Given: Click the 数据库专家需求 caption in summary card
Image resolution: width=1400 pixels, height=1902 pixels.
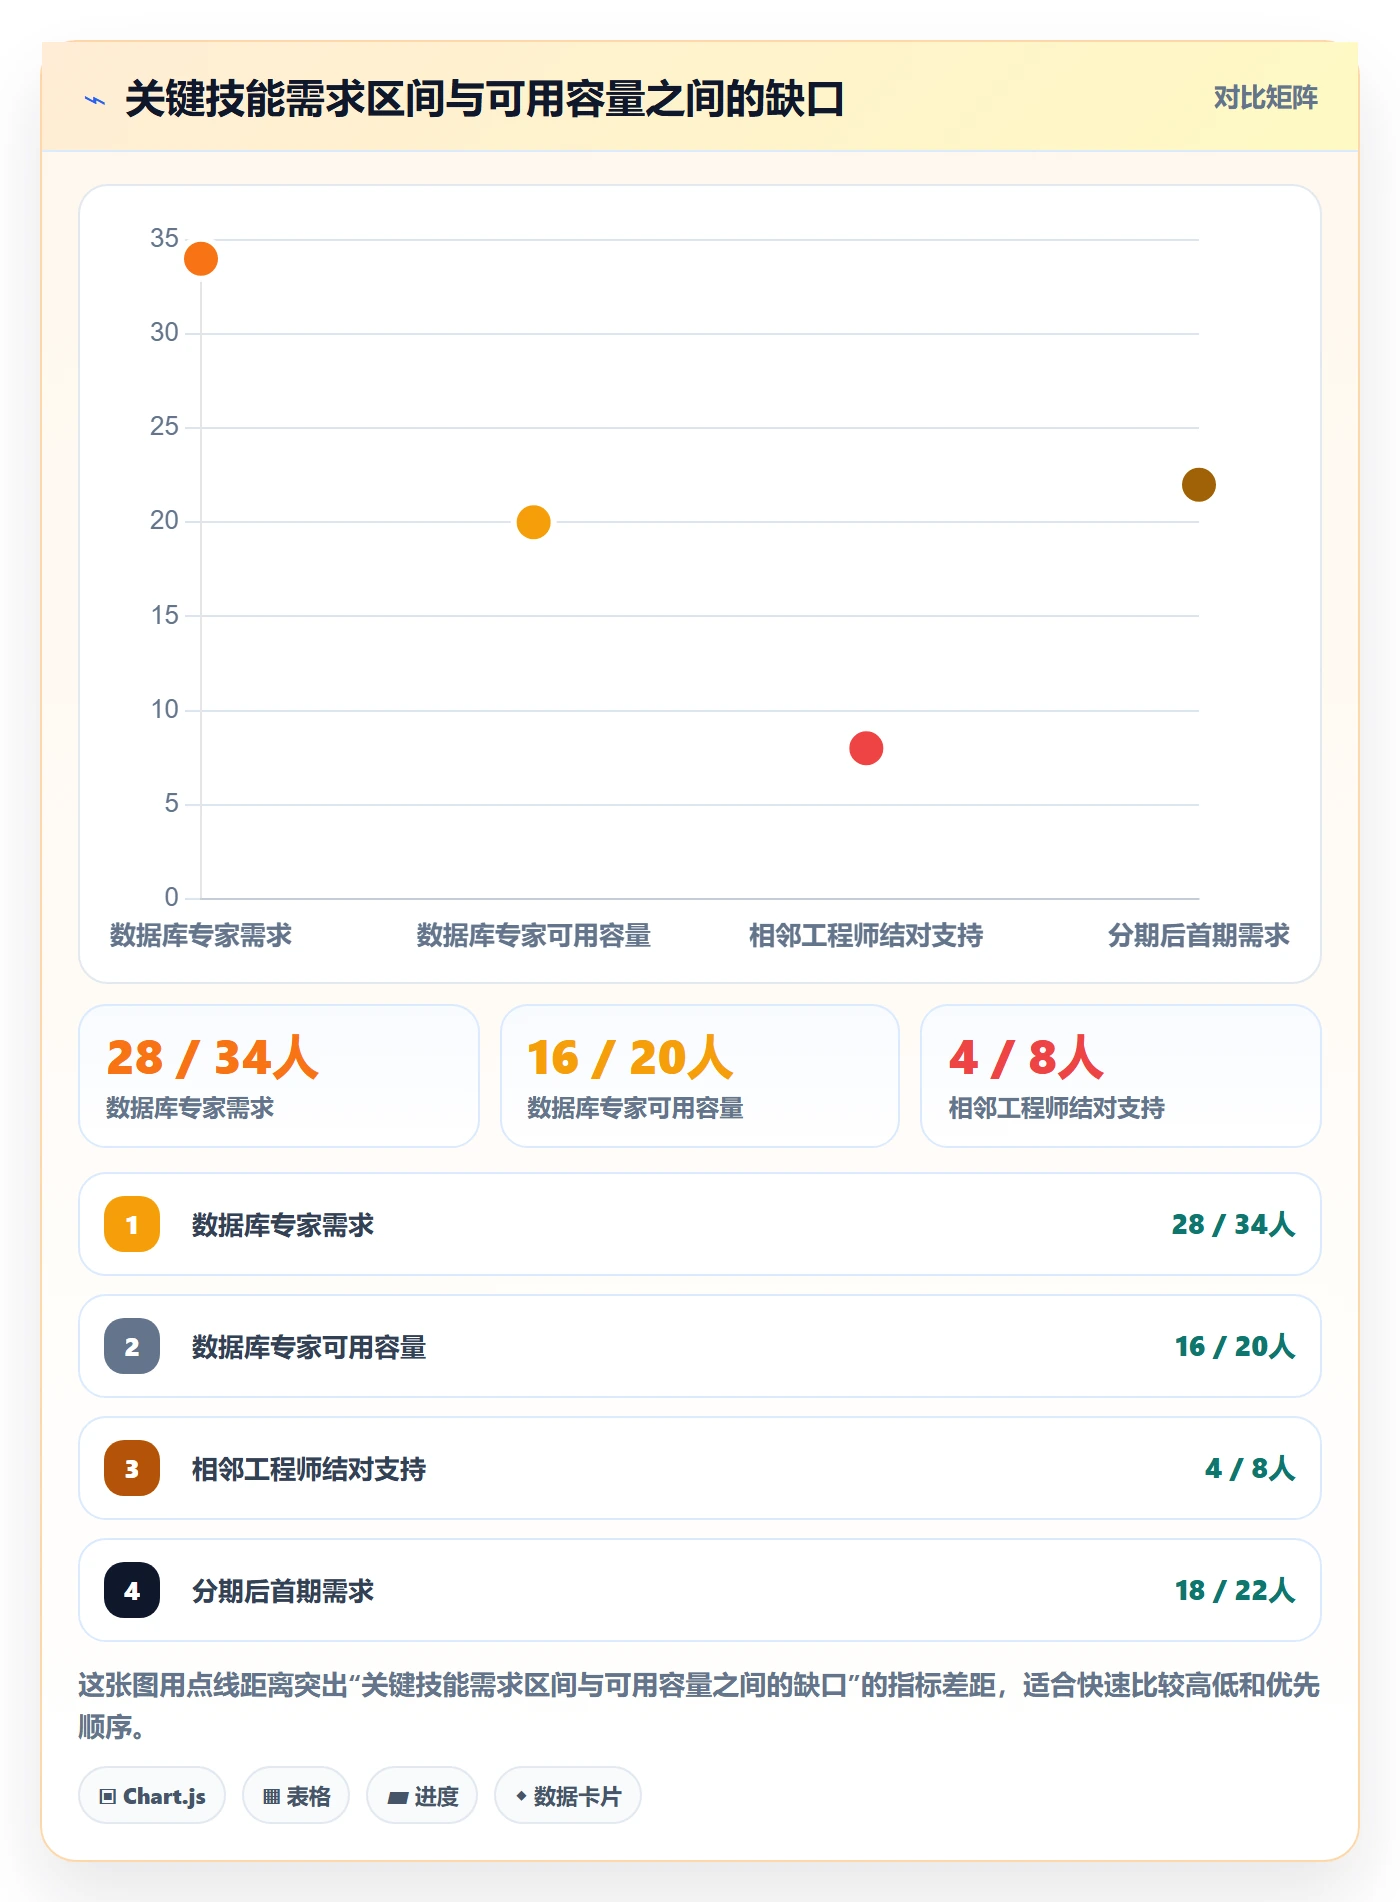Looking at the screenshot, I should [x=190, y=1108].
